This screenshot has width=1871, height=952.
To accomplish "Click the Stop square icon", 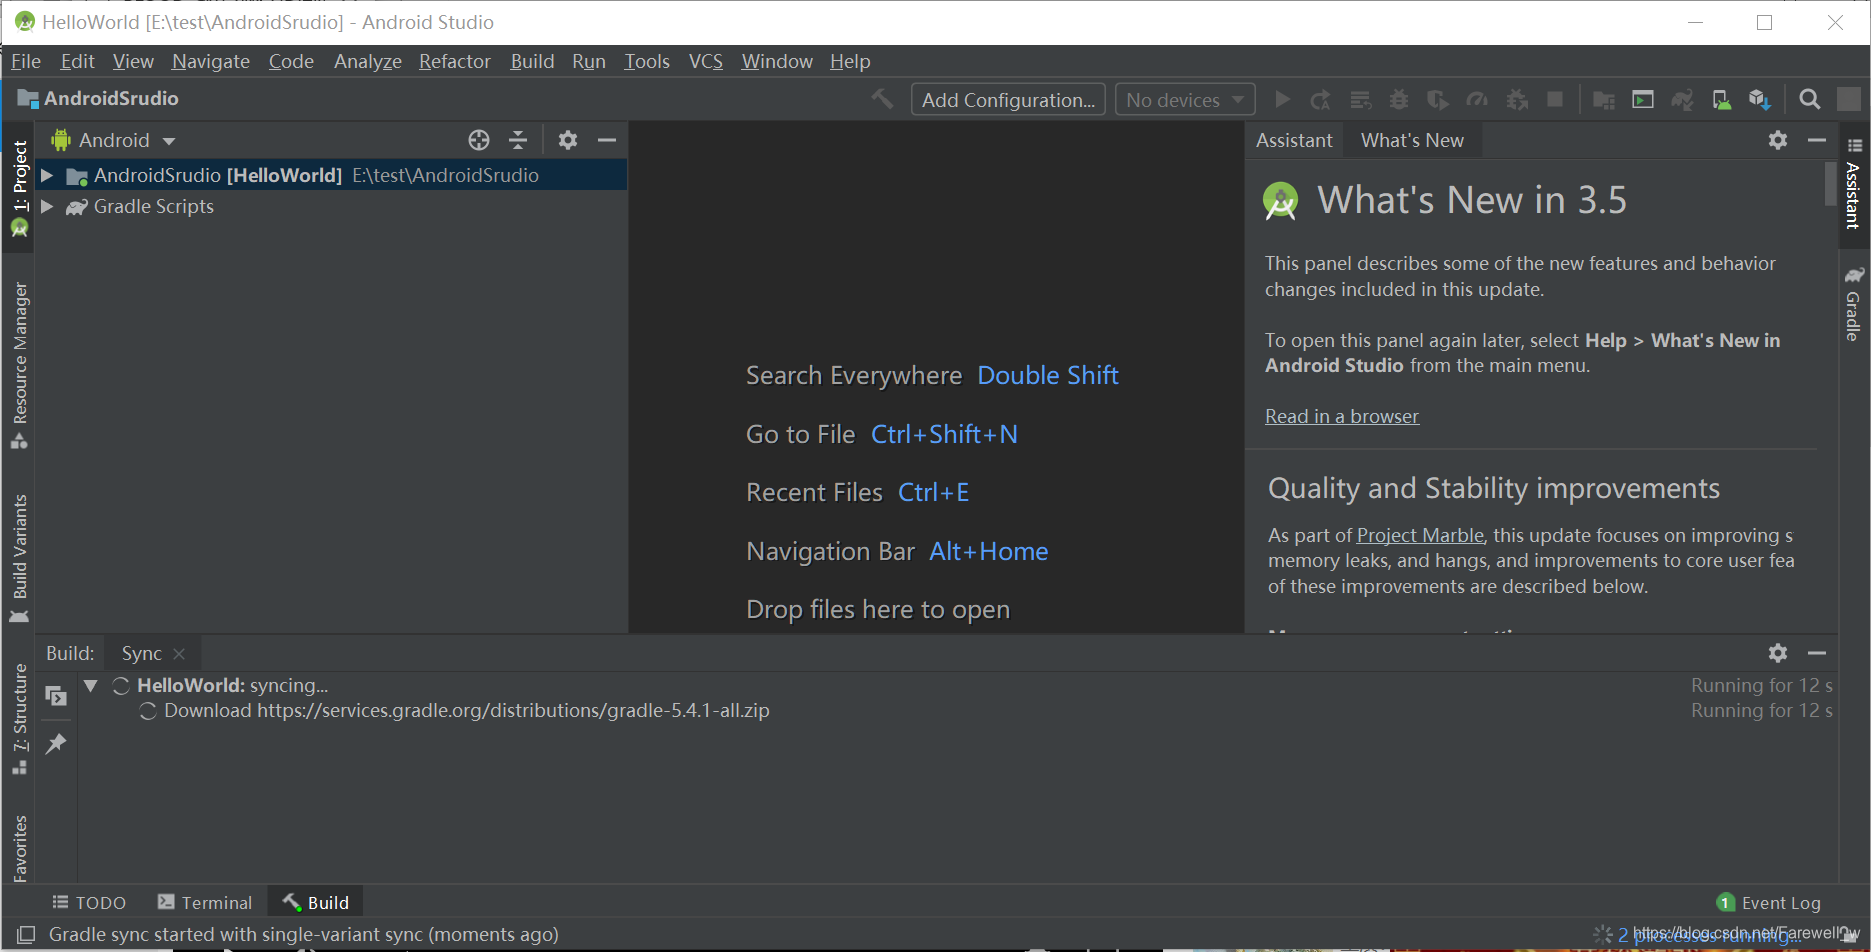I will click(x=1555, y=99).
